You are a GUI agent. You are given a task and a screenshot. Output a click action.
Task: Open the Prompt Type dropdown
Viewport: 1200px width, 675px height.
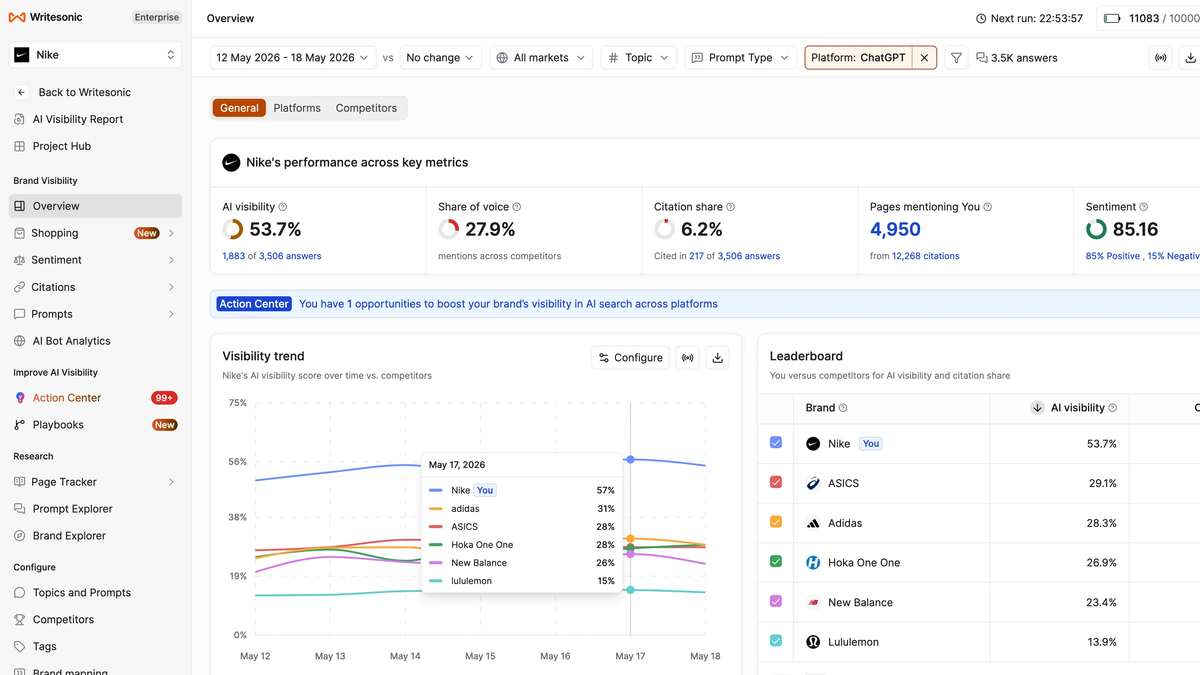tap(740, 58)
